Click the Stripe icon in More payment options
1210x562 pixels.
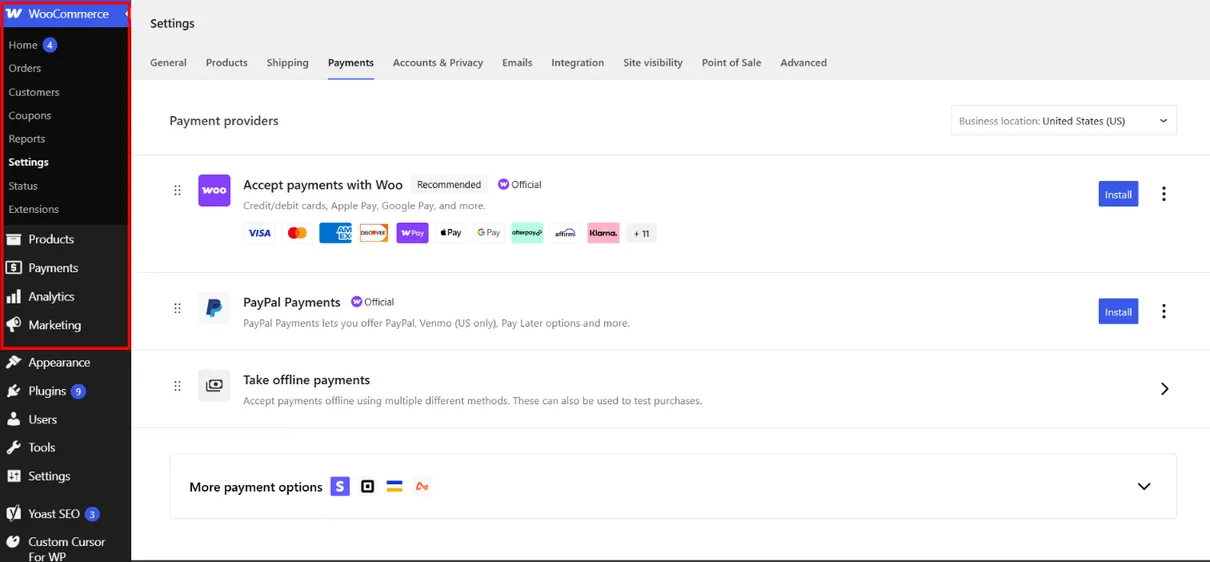click(340, 486)
